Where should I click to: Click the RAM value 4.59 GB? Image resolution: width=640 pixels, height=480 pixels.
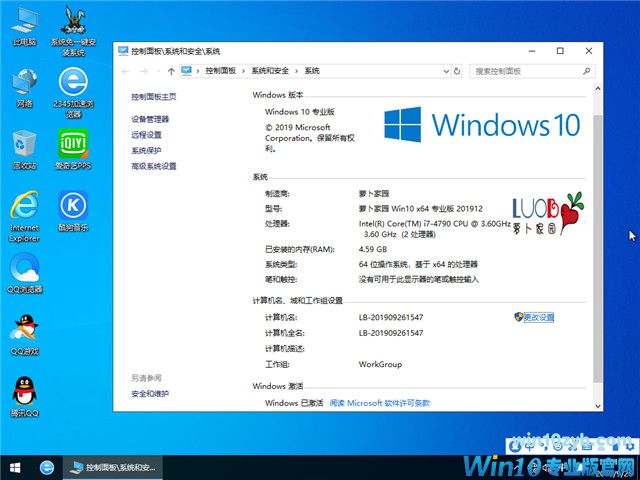pyautogui.click(x=373, y=249)
